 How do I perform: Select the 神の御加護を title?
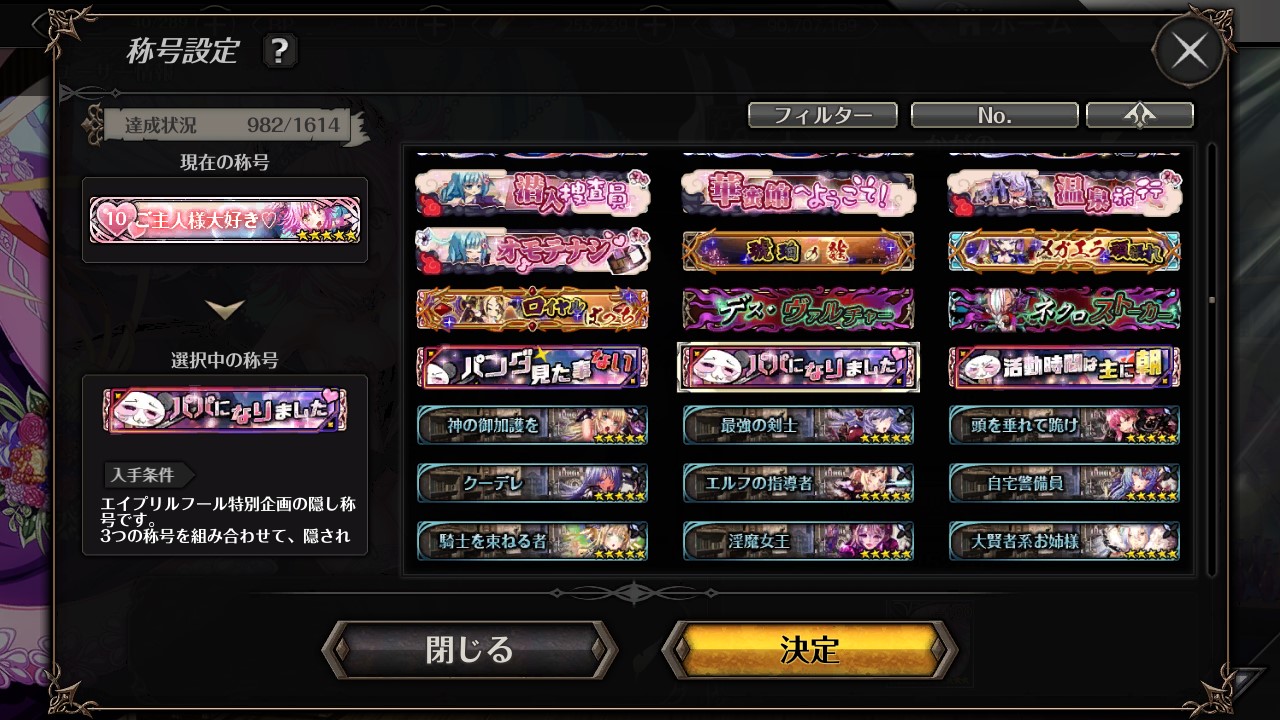(532, 425)
